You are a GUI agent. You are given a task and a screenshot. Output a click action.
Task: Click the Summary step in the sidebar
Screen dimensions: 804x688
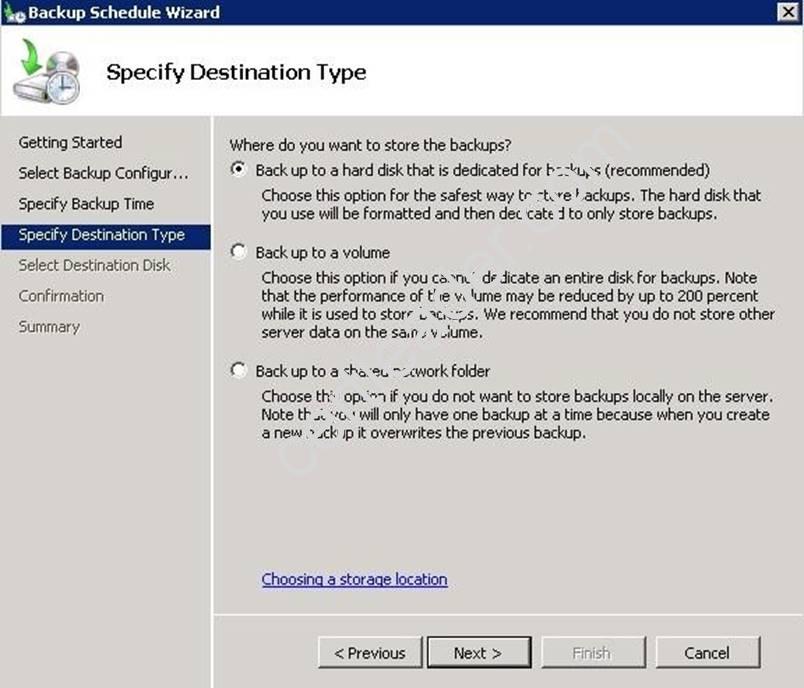(x=49, y=327)
